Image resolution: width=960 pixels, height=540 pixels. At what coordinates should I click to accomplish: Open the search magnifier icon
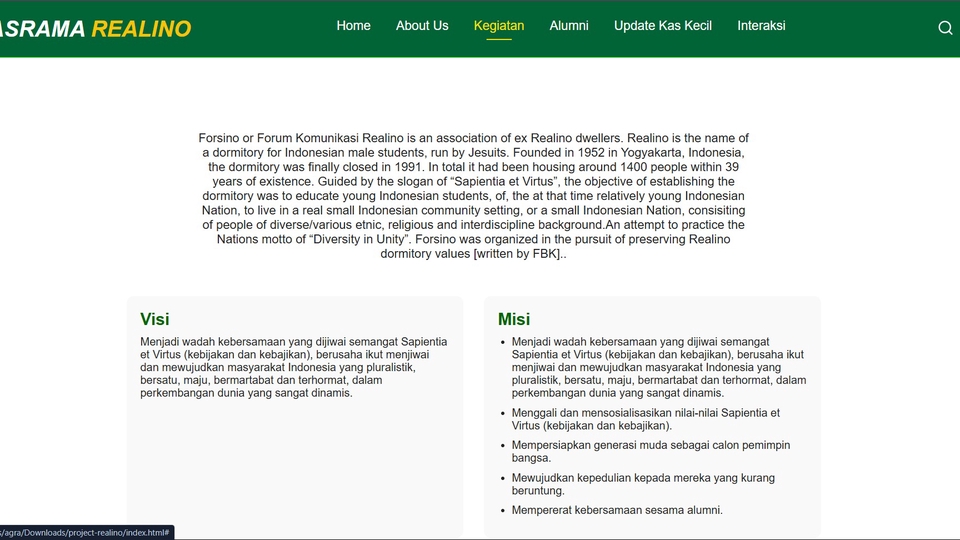(x=945, y=28)
